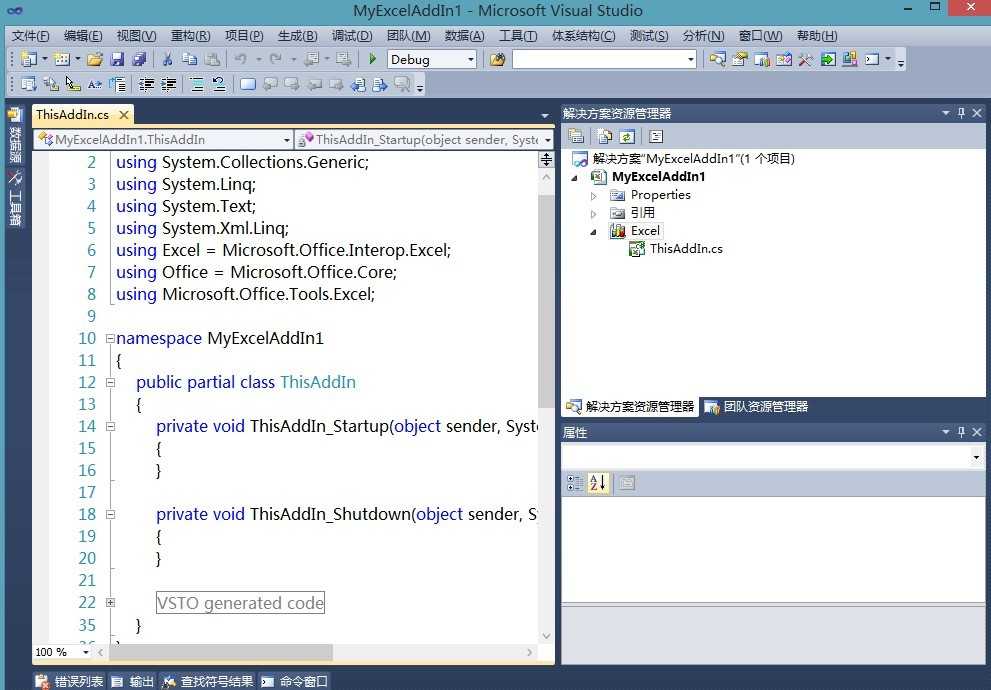991x690 pixels.
Task: Switch to the 团队资源管理器 tab
Action: [x=756, y=407]
